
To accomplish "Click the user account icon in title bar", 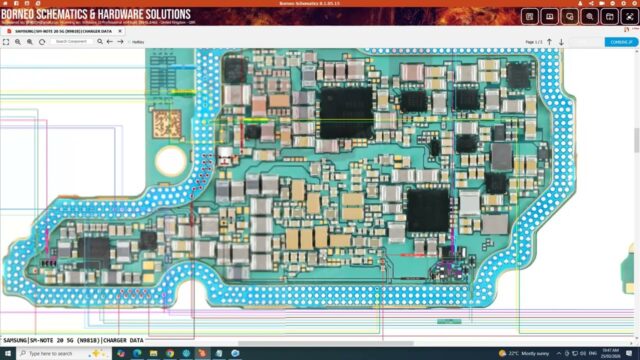I will coord(580,3).
